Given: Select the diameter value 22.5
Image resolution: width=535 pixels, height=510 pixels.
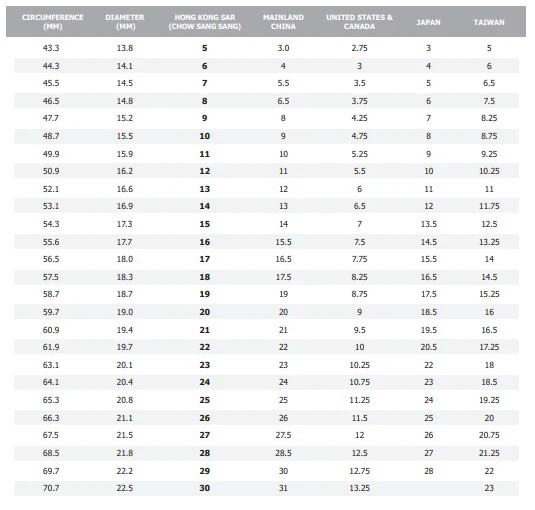Looking at the screenshot, I should coord(125,488).
